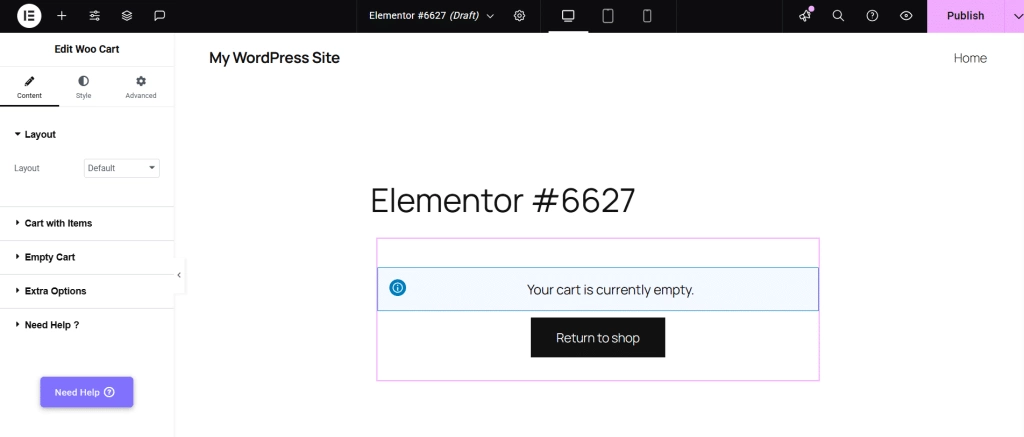1024x437 pixels.
Task: Switch to Mobile view mode
Action: [647, 16]
